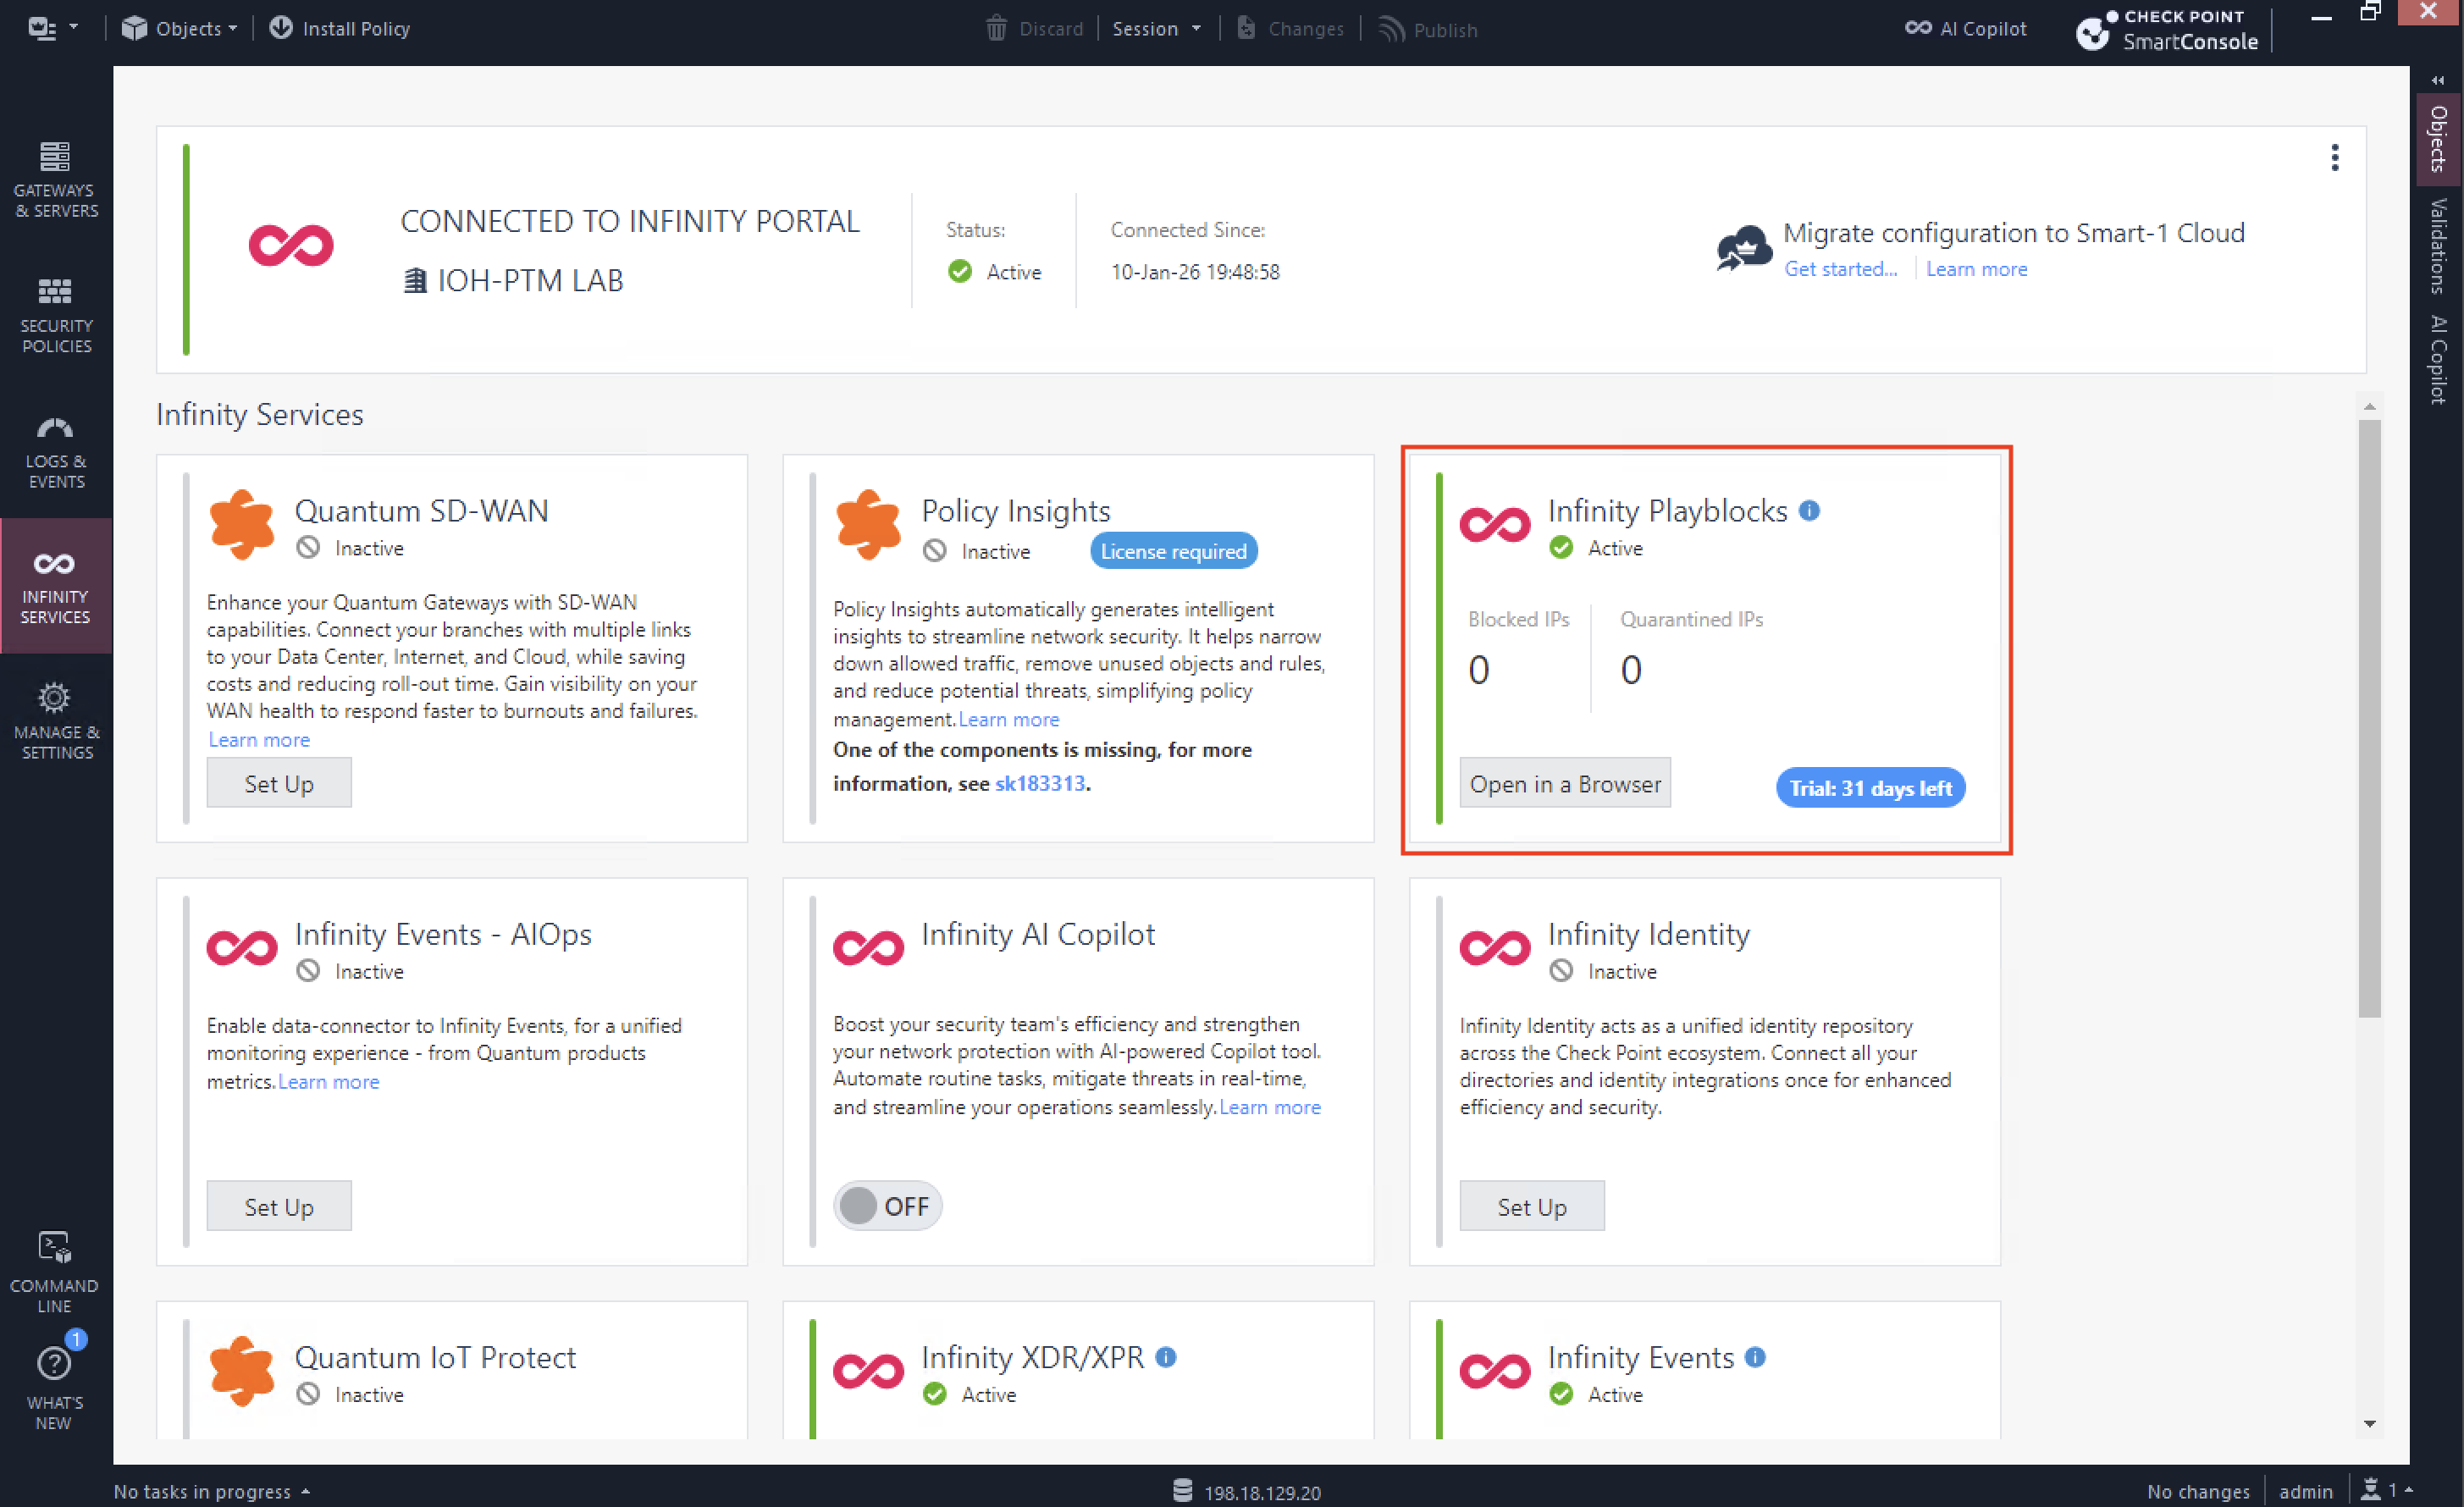Image resolution: width=2464 pixels, height=1507 pixels.
Task: Open Gateways & Servers view
Action: click(55, 178)
